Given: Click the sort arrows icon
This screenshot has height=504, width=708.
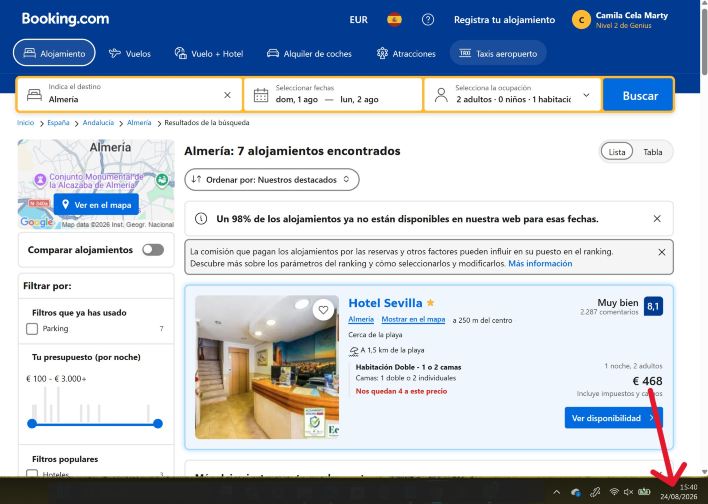Looking at the screenshot, I should click(x=196, y=179).
